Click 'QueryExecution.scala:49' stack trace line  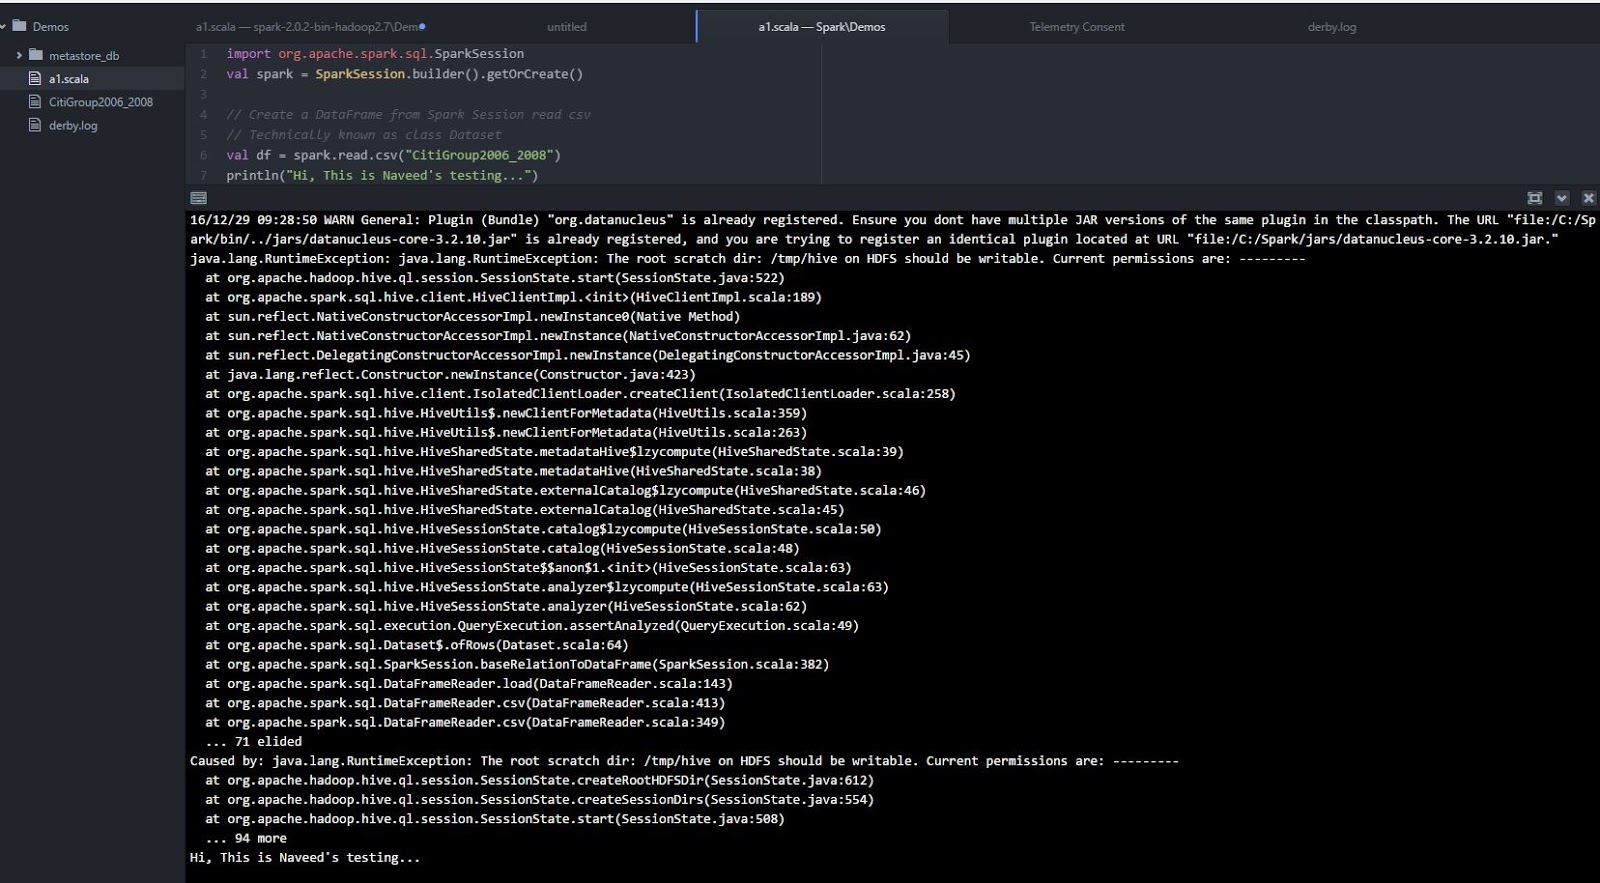[532, 626]
